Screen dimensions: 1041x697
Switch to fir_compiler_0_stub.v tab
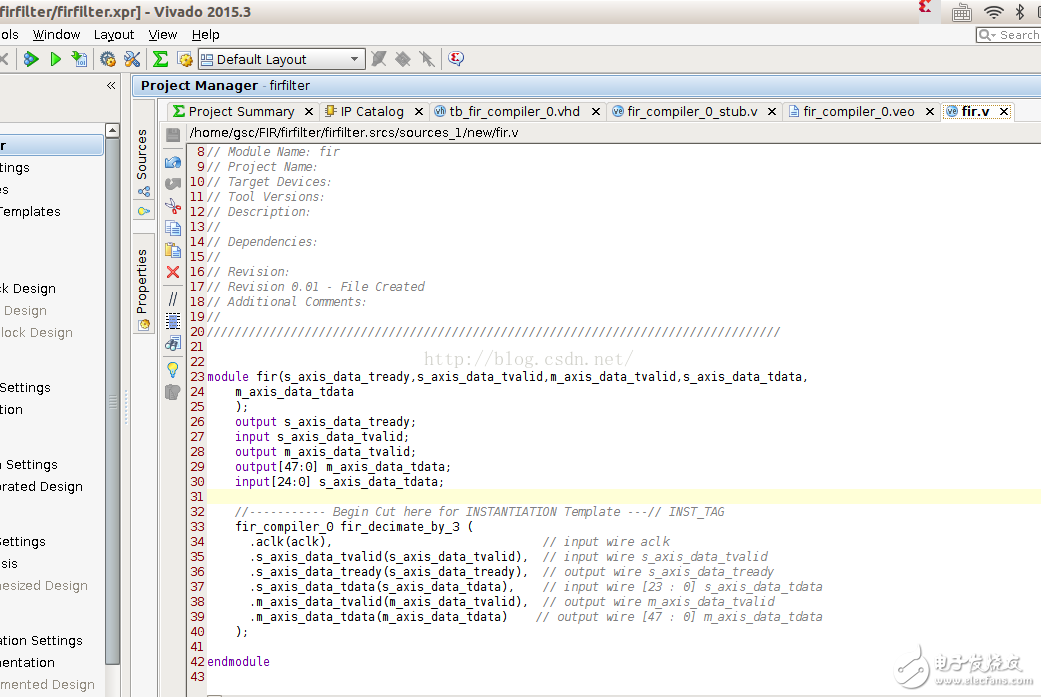pyautogui.click(x=691, y=111)
